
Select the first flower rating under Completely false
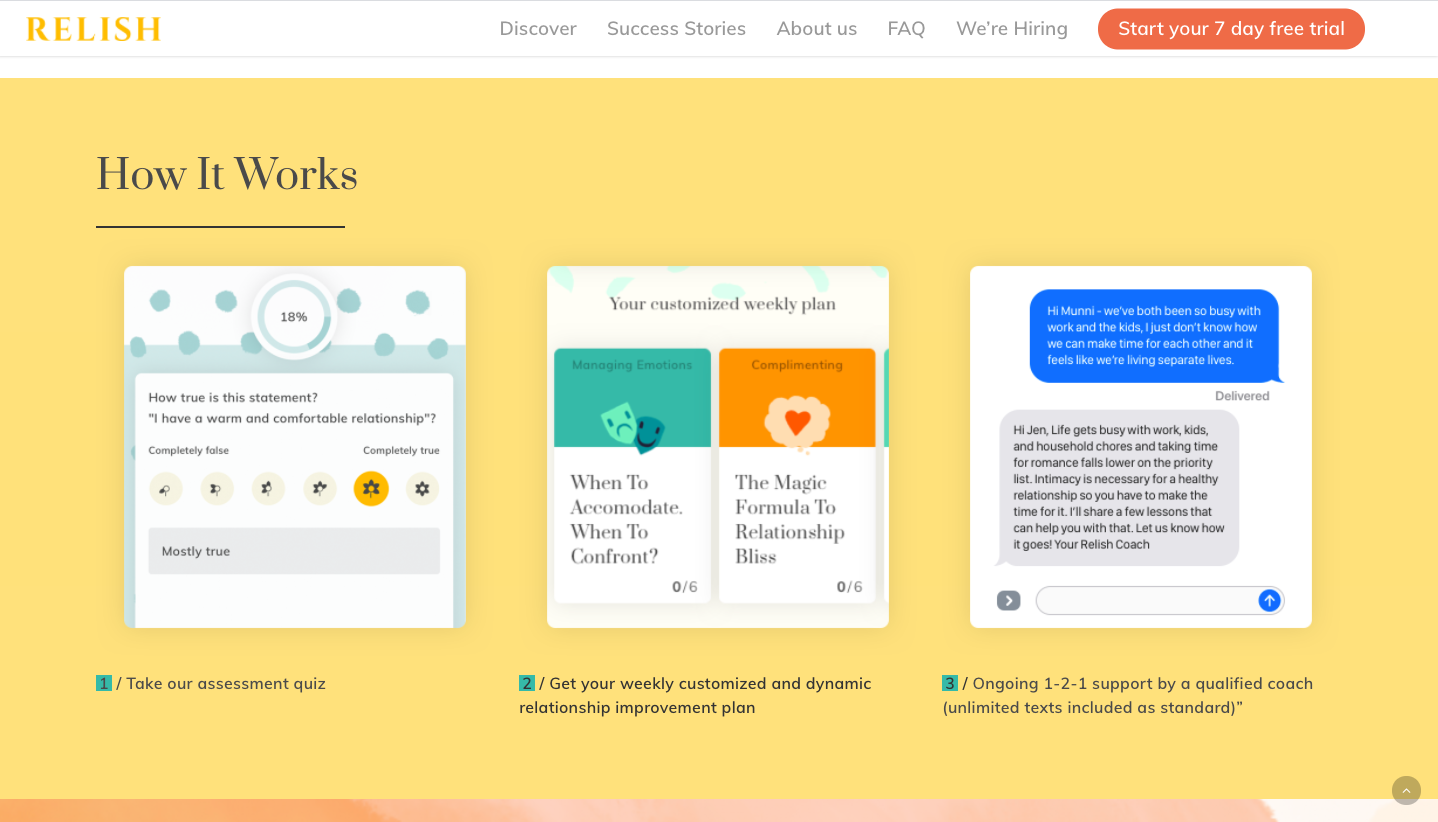(x=166, y=488)
